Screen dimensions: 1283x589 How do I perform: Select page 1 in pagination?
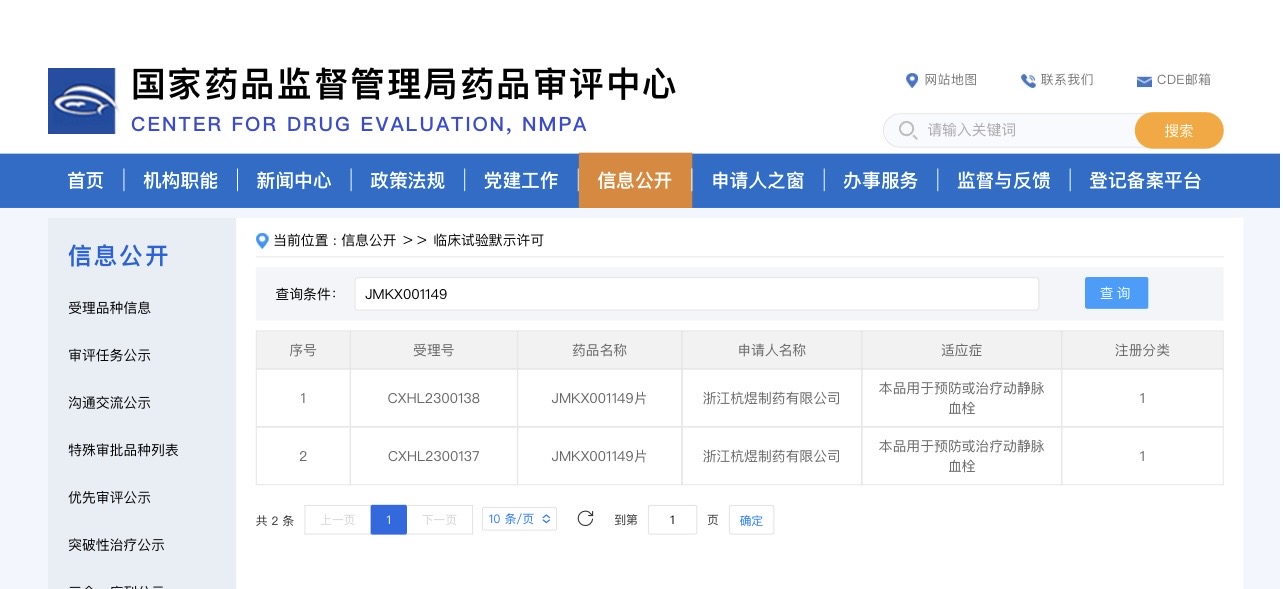point(388,520)
